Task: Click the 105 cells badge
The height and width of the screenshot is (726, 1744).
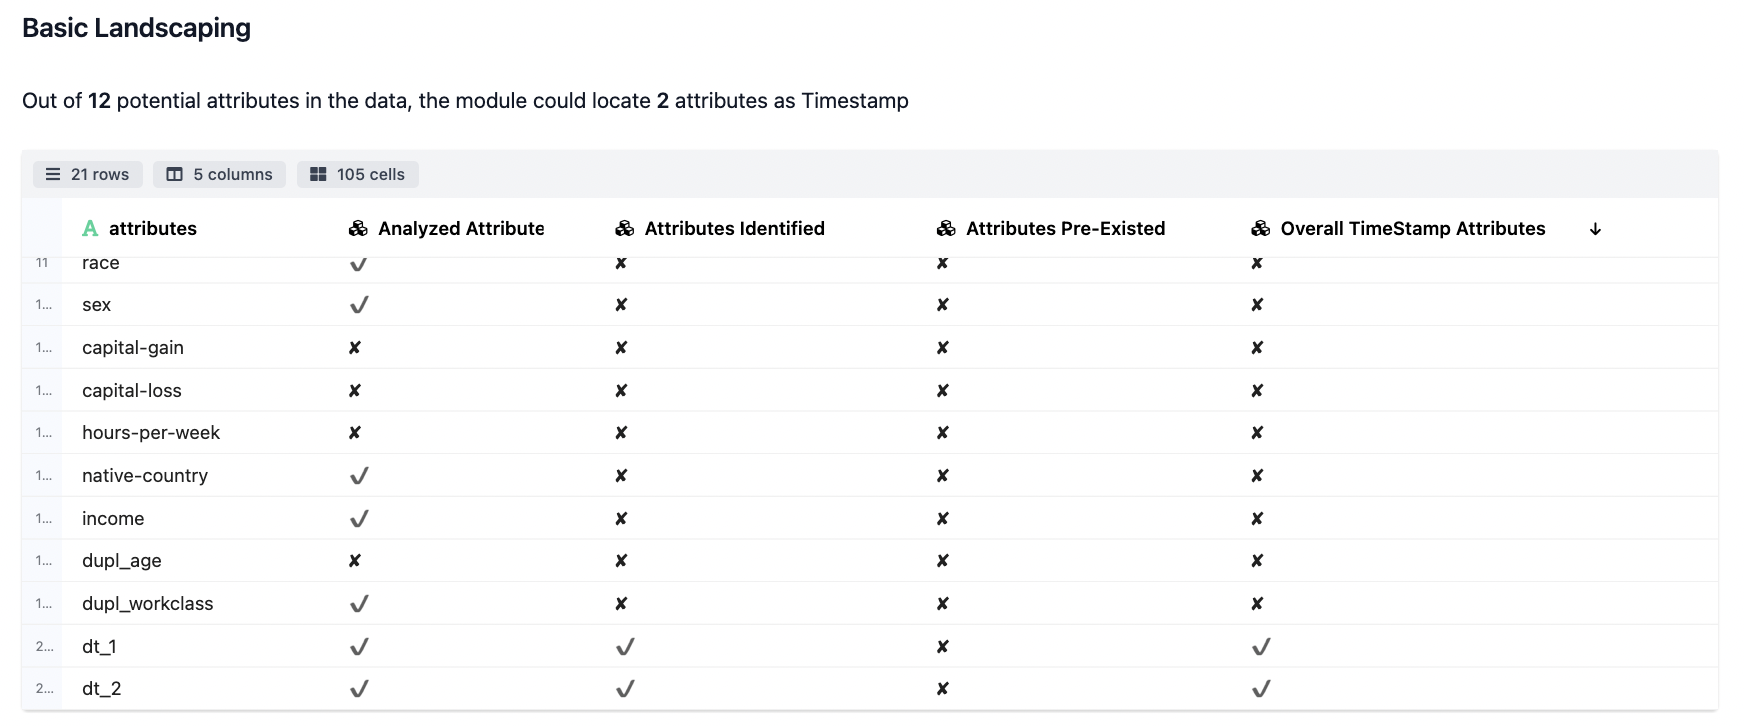Action: click(358, 174)
